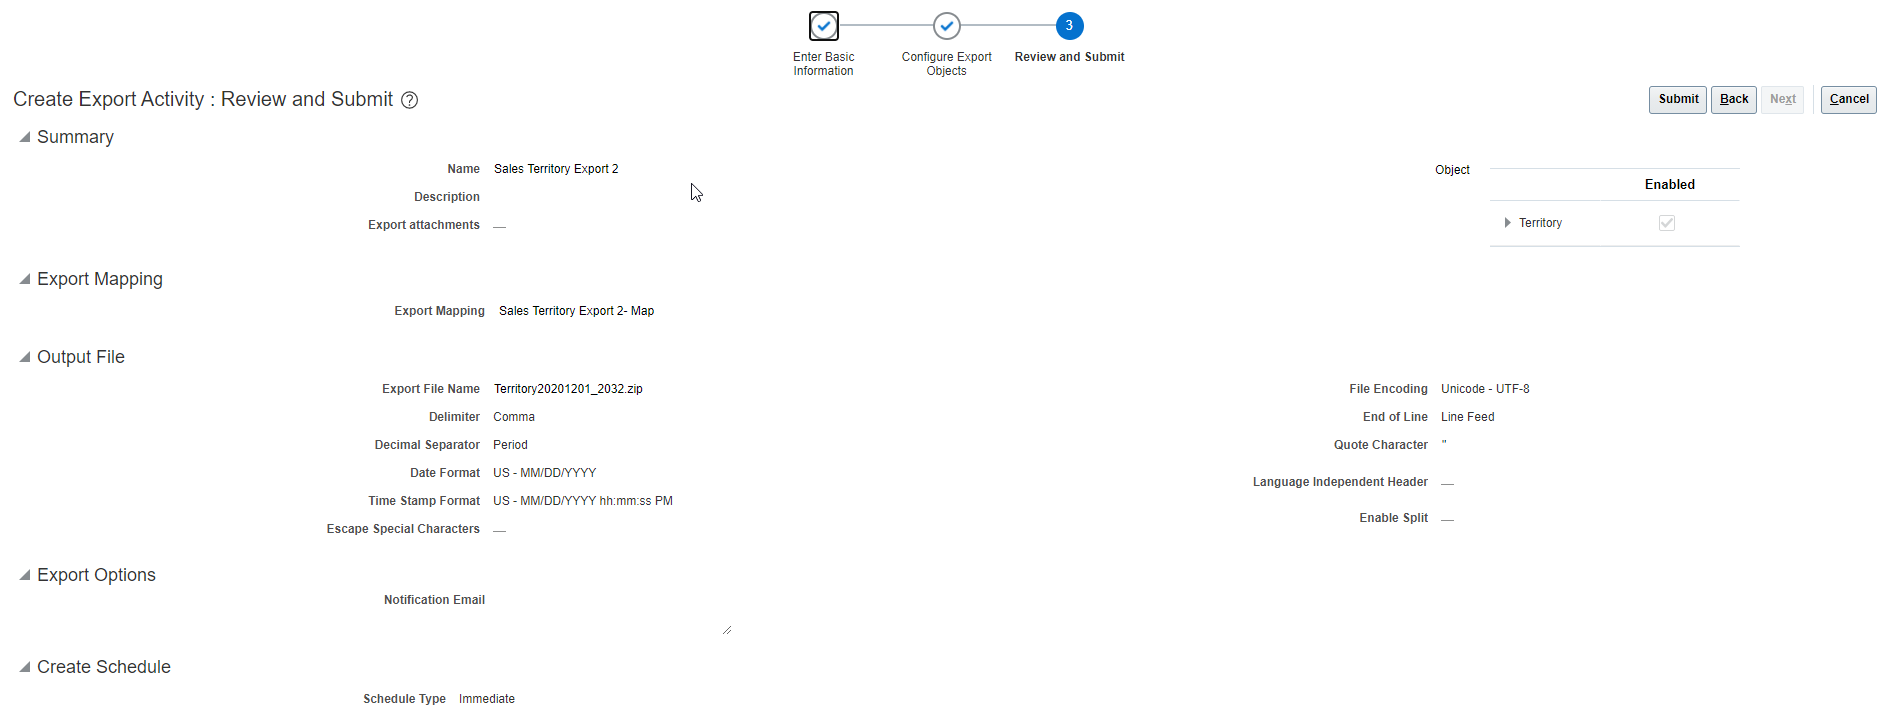The width and height of the screenshot is (1883, 723).
Task: Click File Encoding value 'Unicode - UTF-8'
Action: click(1485, 389)
